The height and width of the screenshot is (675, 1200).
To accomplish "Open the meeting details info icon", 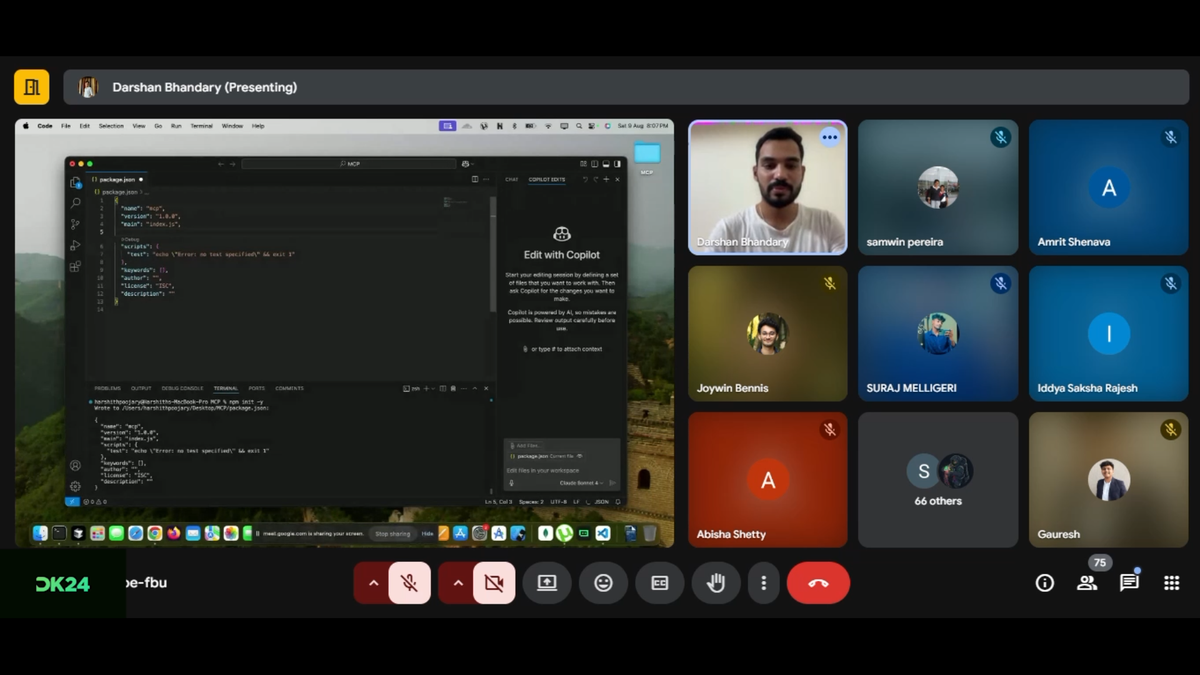I will [1045, 583].
